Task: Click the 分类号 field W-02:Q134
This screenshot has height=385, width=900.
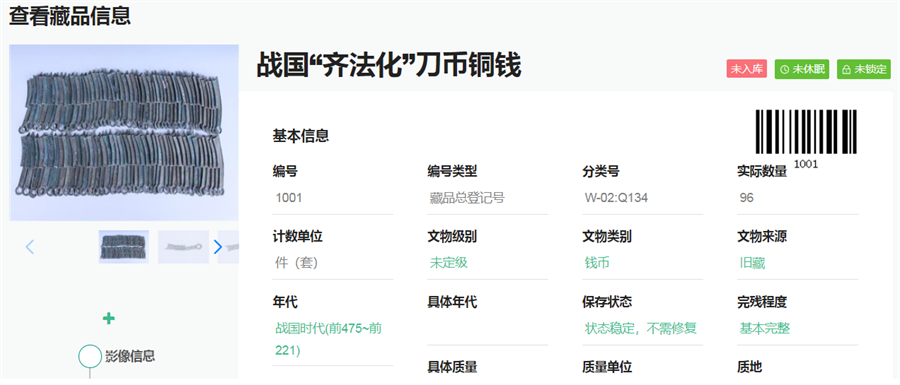Action: click(x=643, y=199)
